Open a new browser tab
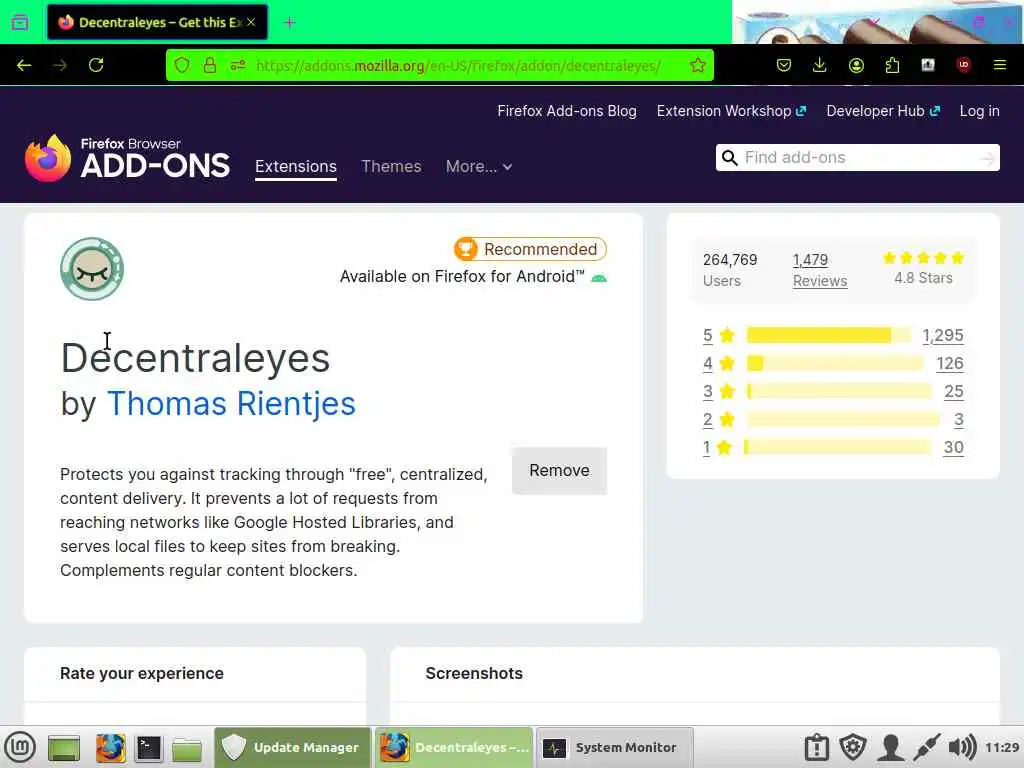The height and width of the screenshot is (768, 1024). (290, 23)
